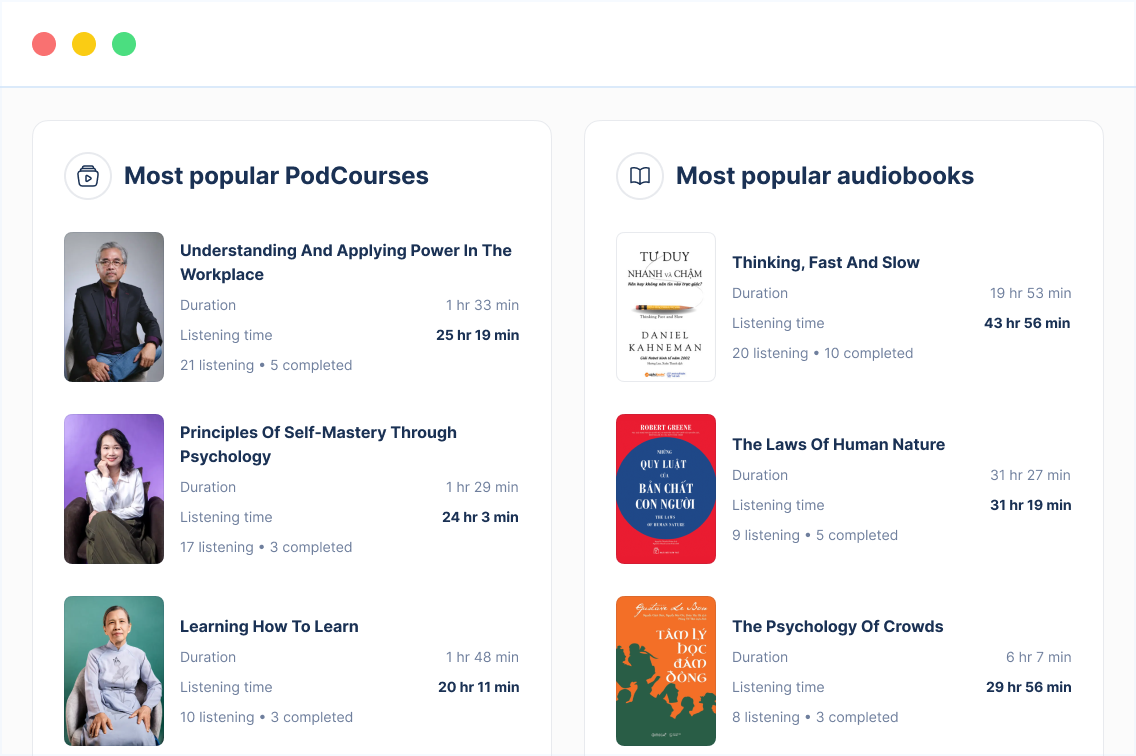Click the 43 hr 56 min listening time

tap(1027, 323)
